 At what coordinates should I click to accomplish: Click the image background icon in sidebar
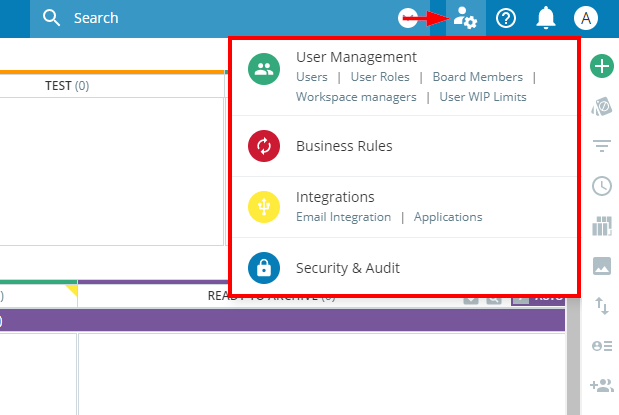(602, 266)
